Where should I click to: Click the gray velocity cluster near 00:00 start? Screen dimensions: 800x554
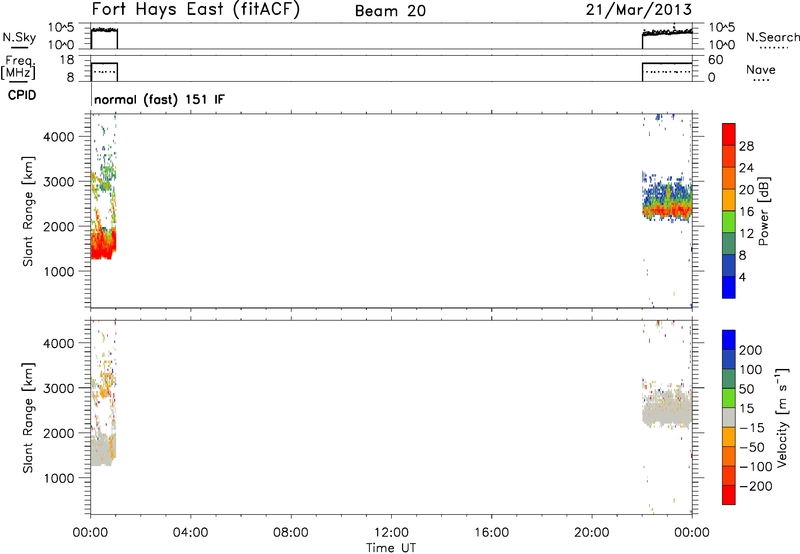tap(103, 450)
